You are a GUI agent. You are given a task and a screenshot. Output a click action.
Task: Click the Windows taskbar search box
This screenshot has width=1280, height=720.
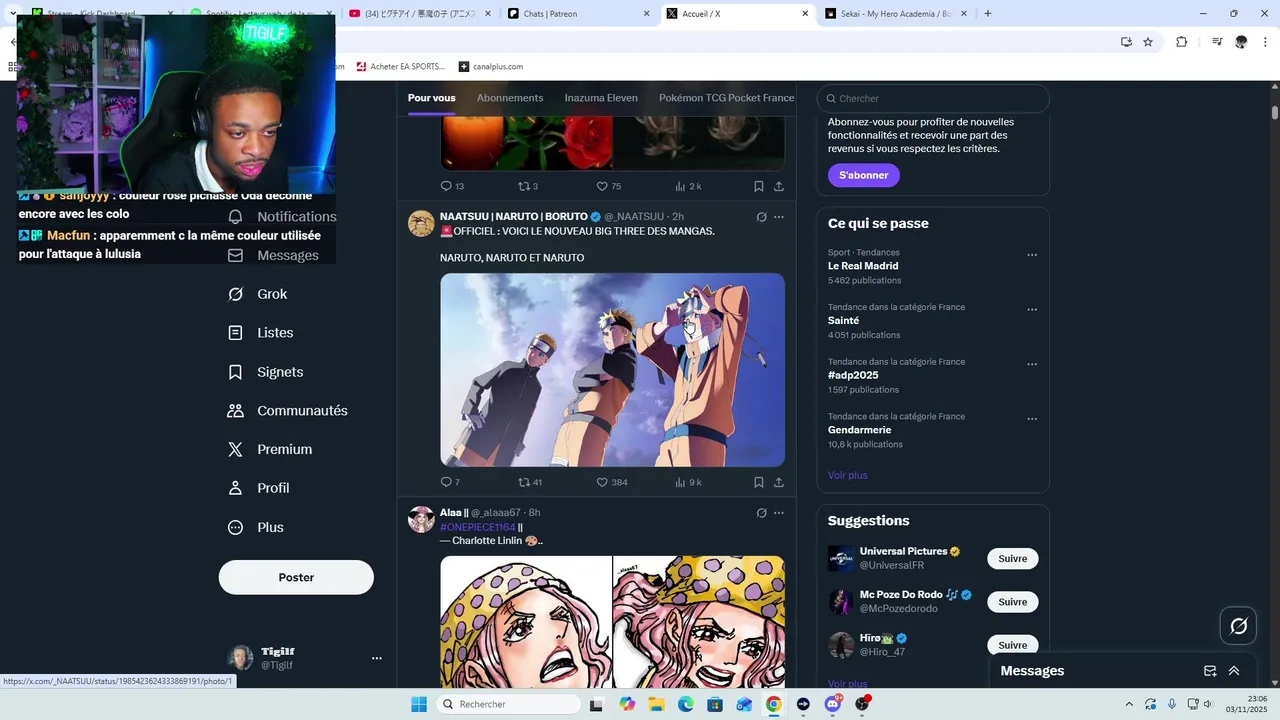click(x=507, y=704)
